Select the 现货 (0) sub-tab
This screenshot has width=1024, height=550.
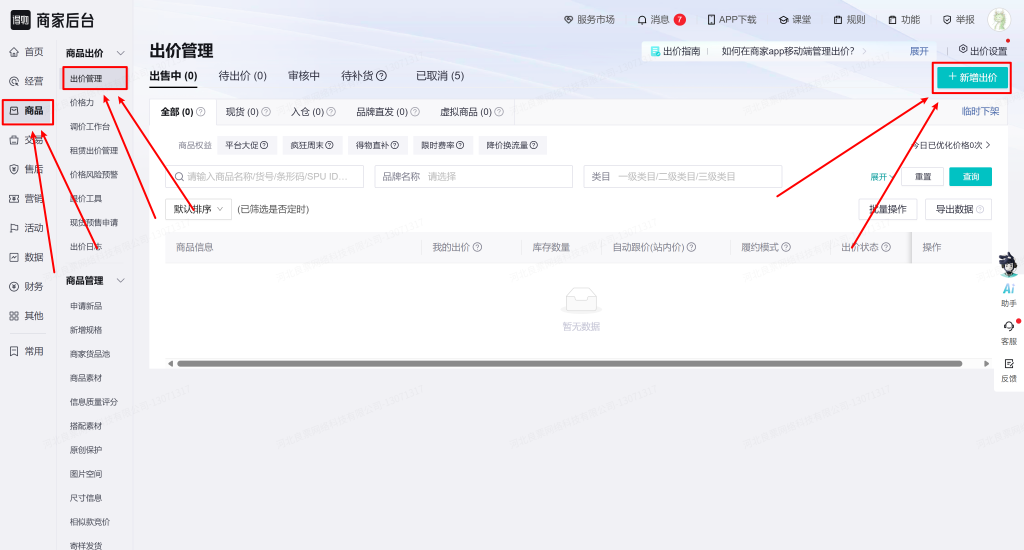248,112
